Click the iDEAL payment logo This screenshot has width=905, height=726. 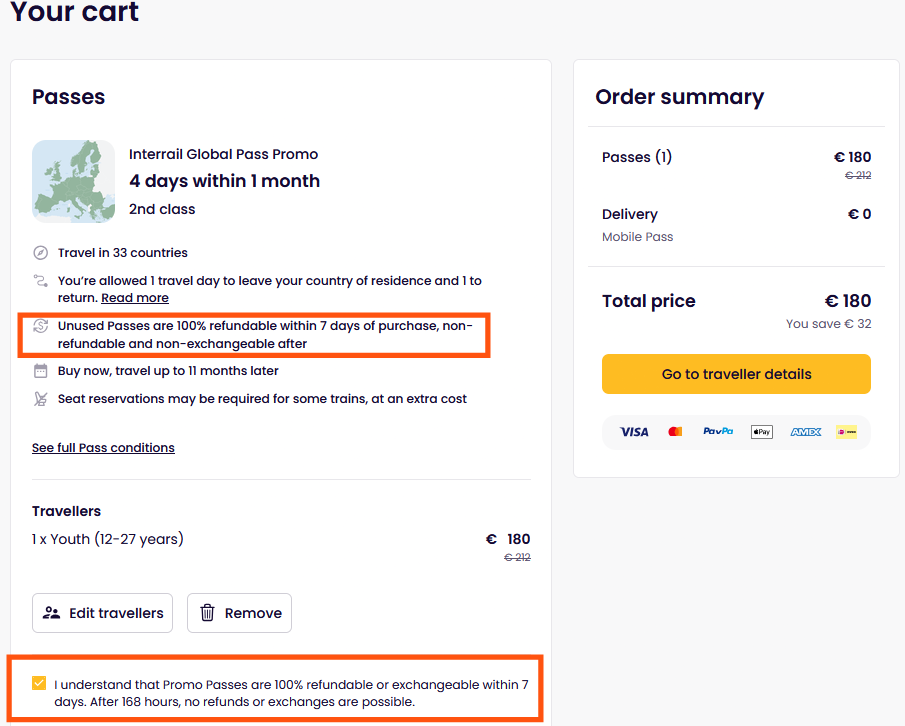point(847,432)
